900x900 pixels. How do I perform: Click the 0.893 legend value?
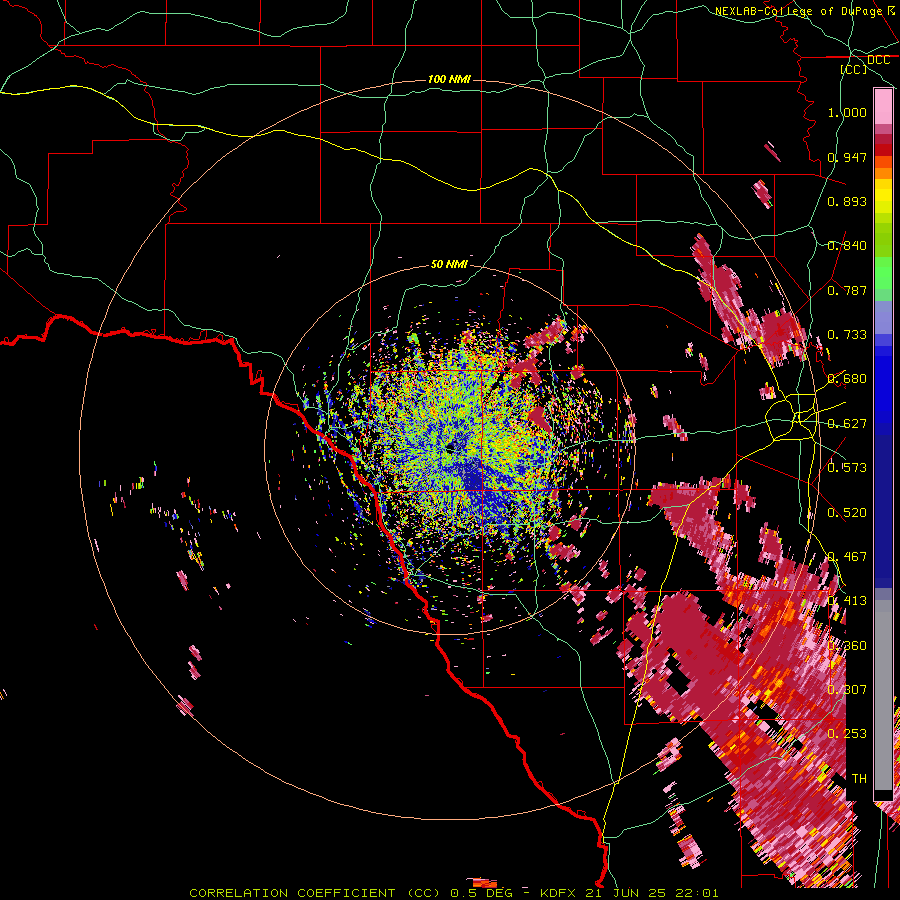847,201
